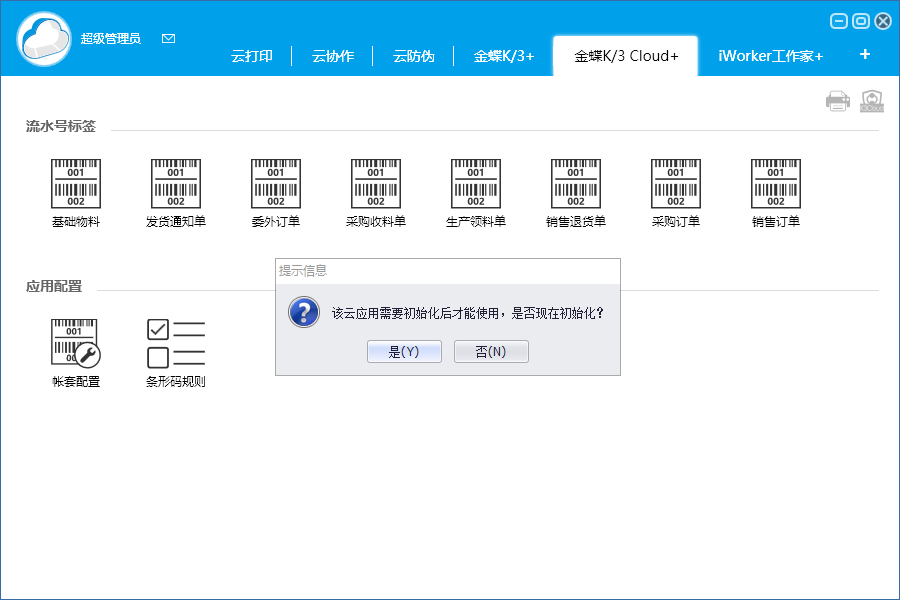Image resolution: width=900 pixels, height=600 pixels.
Task: Click the question mark icon in dialog
Action: pos(304,312)
